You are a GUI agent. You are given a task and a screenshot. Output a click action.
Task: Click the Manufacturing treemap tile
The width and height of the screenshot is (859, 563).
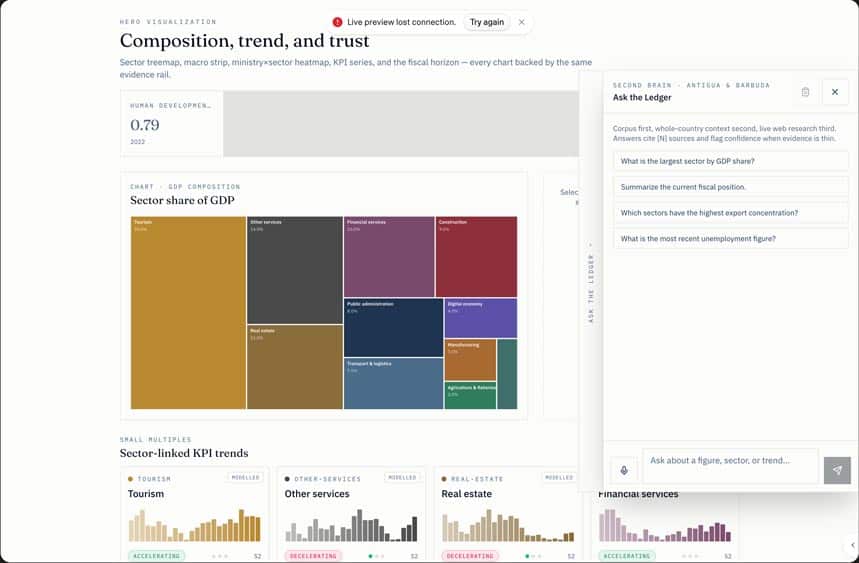coord(470,360)
